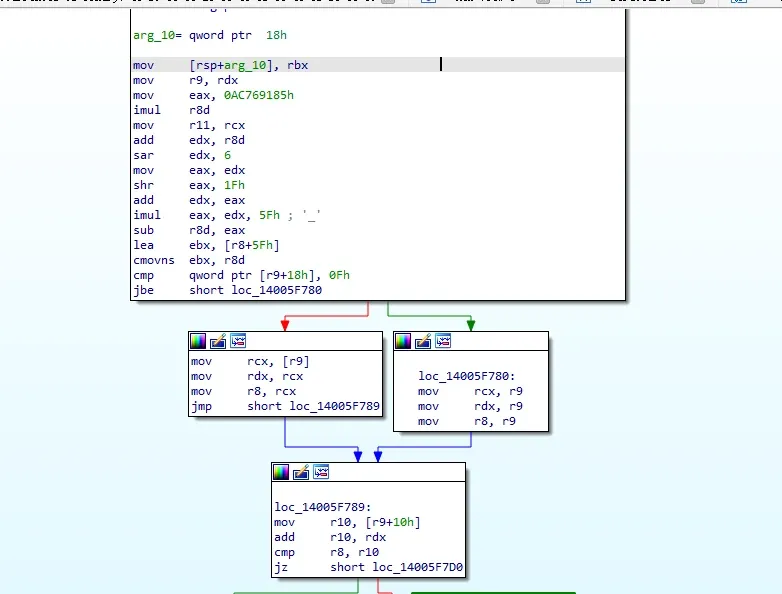Click edit-name icon in loc_14005F789 block

click(x=301, y=472)
